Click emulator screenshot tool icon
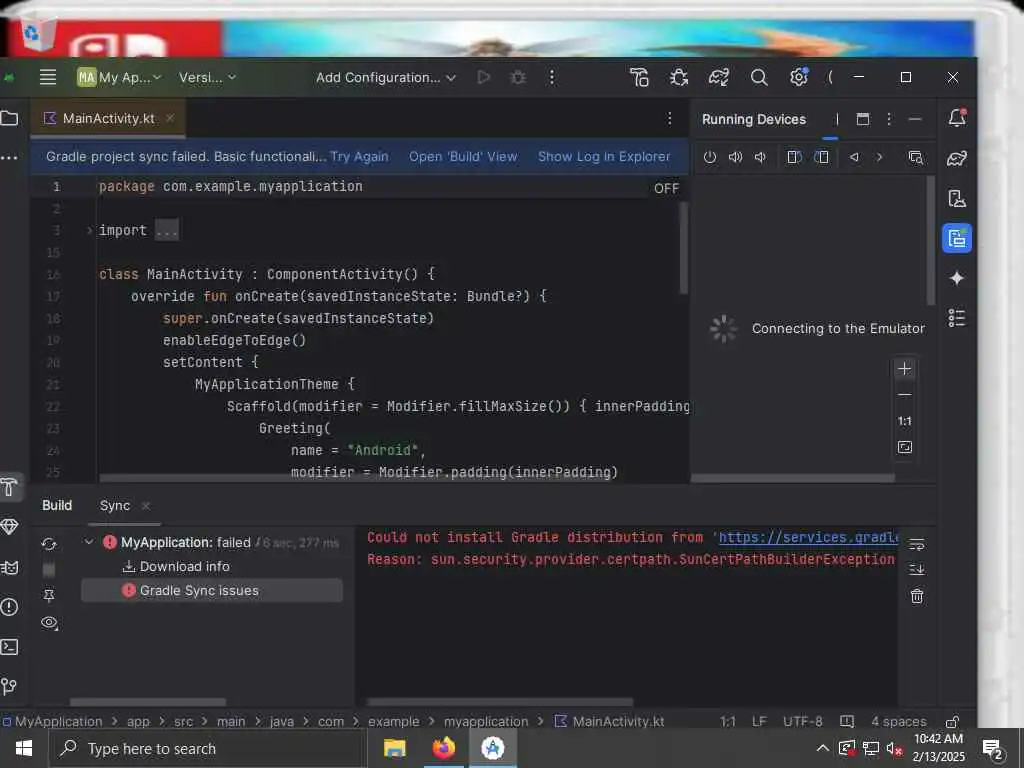Viewport: 1024px width, 768px height. 916,157
